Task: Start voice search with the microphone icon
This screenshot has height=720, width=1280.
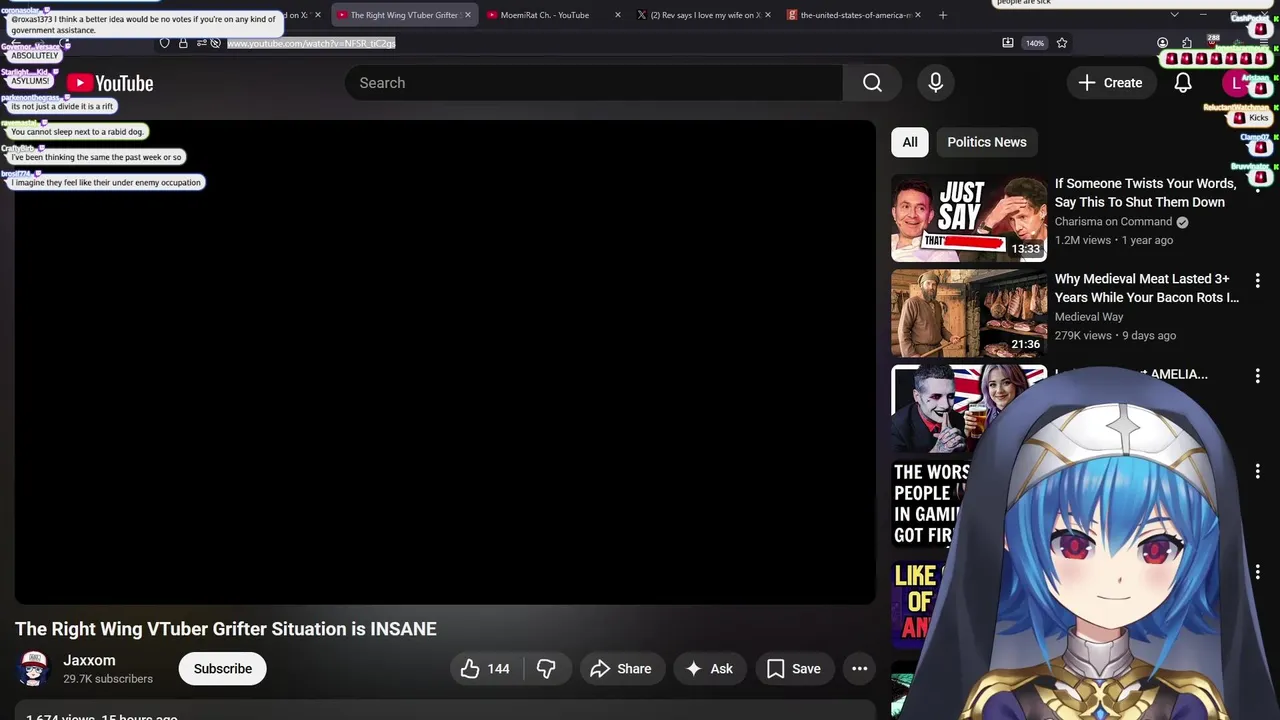Action: (936, 83)
